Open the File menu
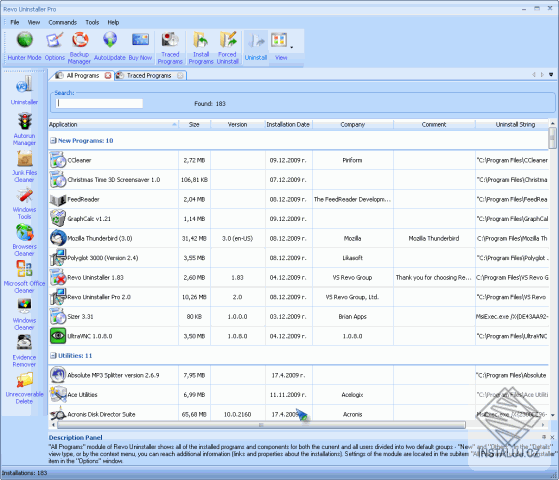This screenshot has width=559, height=480. tap(15, 22)
